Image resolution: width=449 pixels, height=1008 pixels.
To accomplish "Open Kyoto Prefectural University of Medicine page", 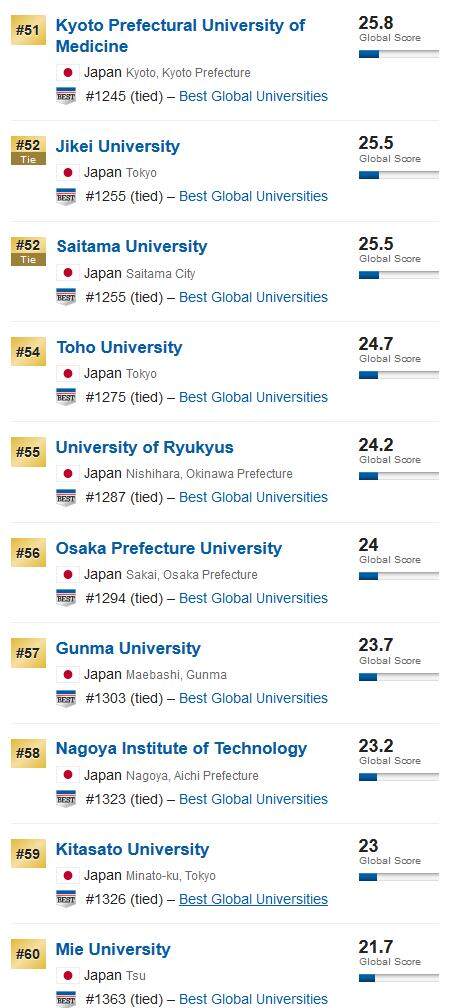I will click(x=181, y=35).
